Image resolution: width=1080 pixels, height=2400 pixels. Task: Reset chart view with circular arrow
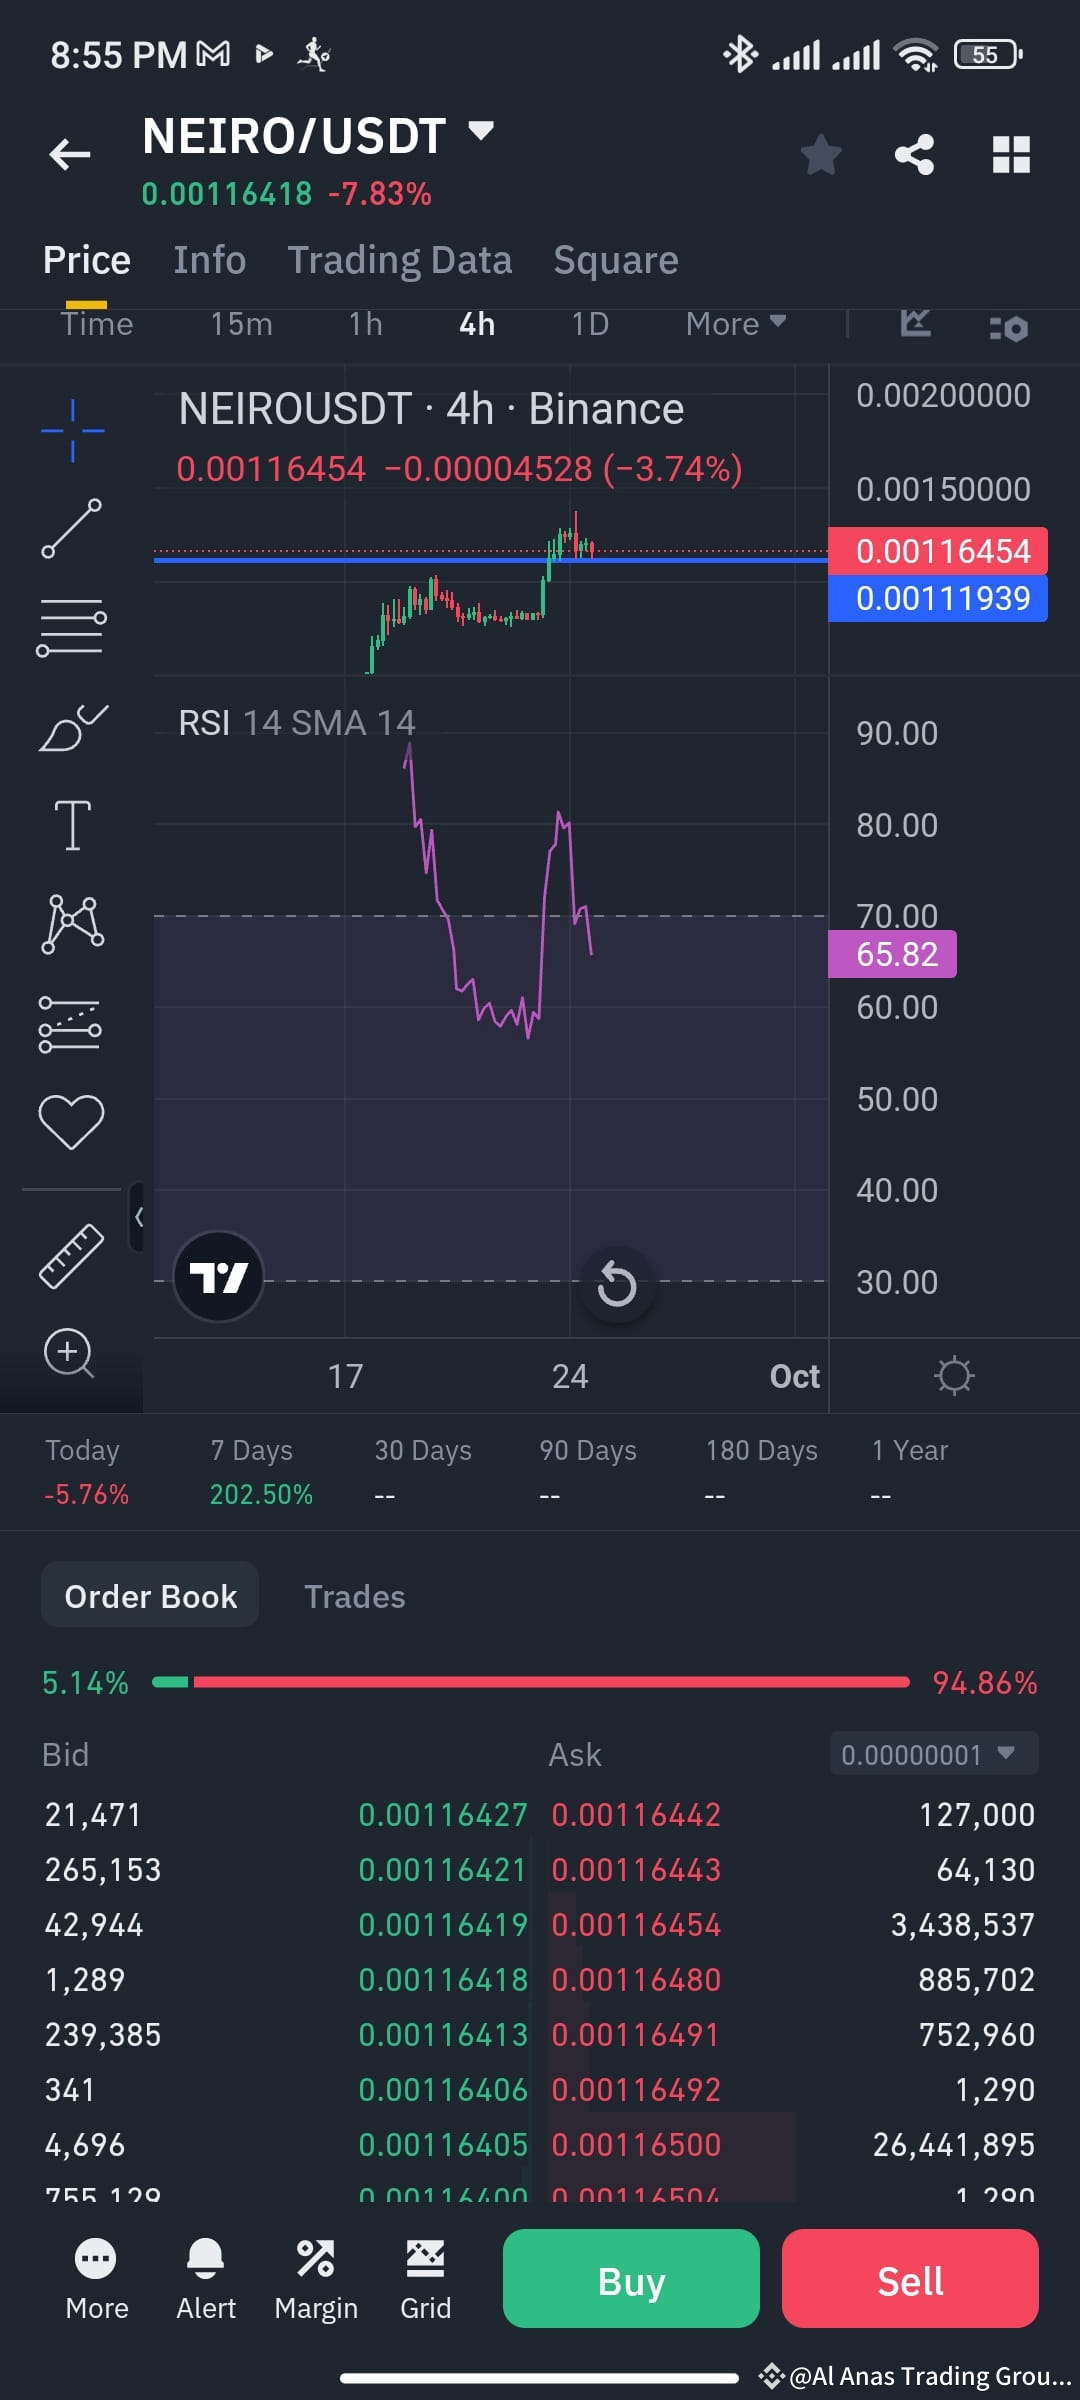point(617,1284)
